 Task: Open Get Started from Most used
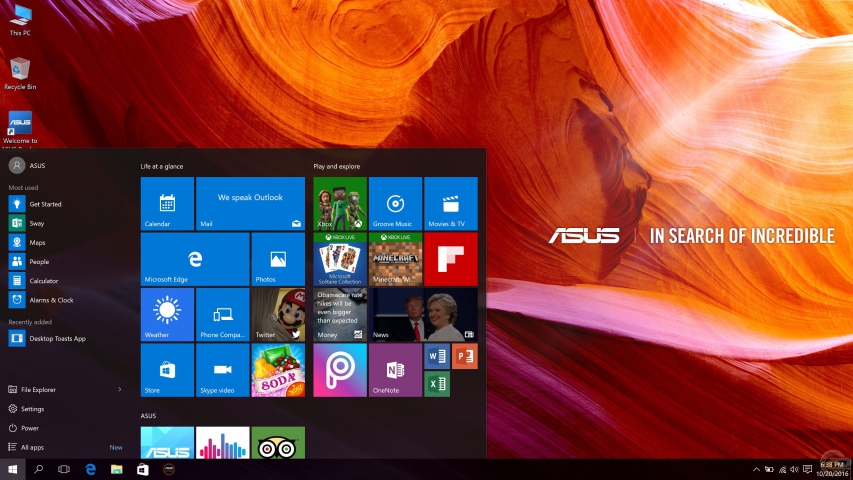tap(65, 204)
